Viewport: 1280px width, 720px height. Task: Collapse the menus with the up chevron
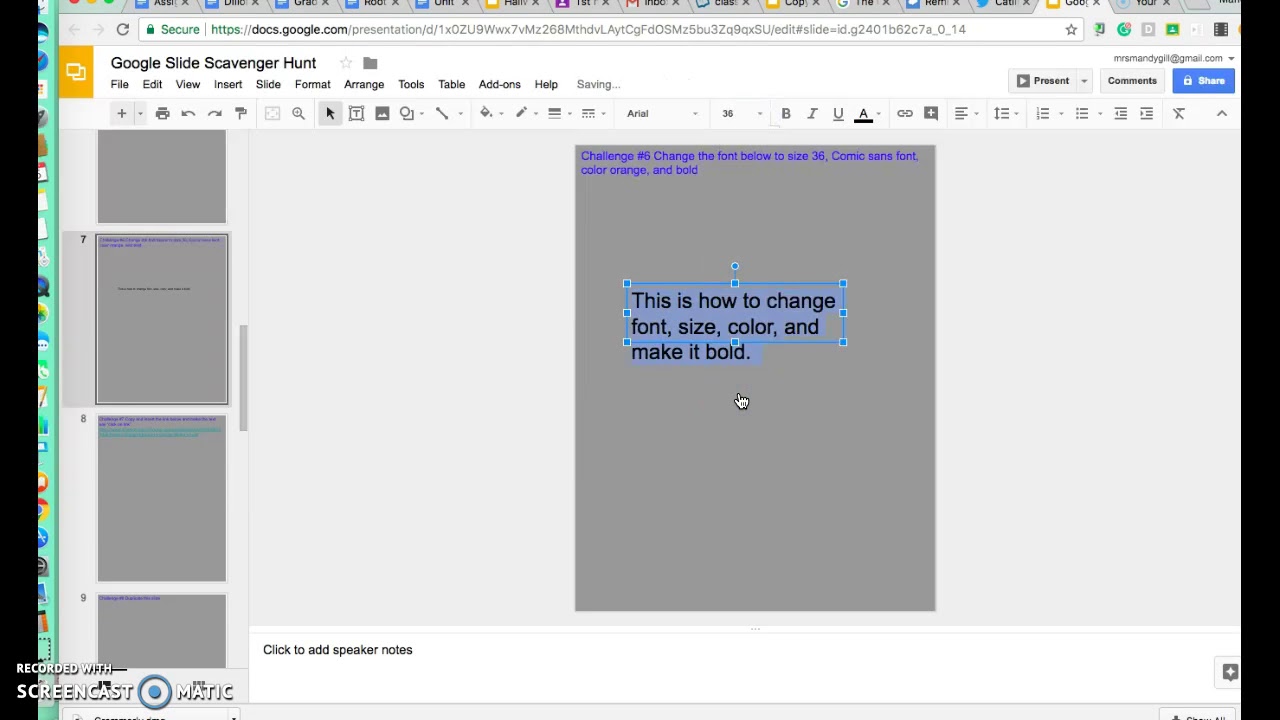tap(1221, 113)
